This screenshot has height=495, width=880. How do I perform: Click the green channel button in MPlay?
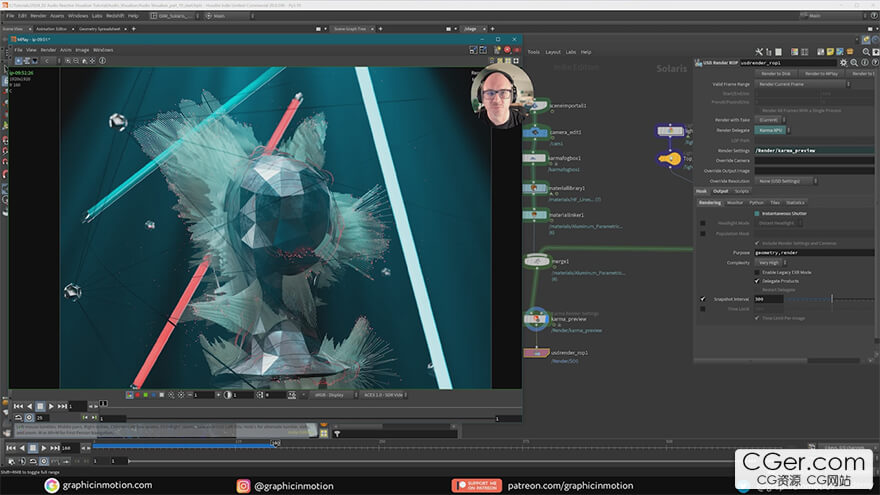tap(145, 395)
